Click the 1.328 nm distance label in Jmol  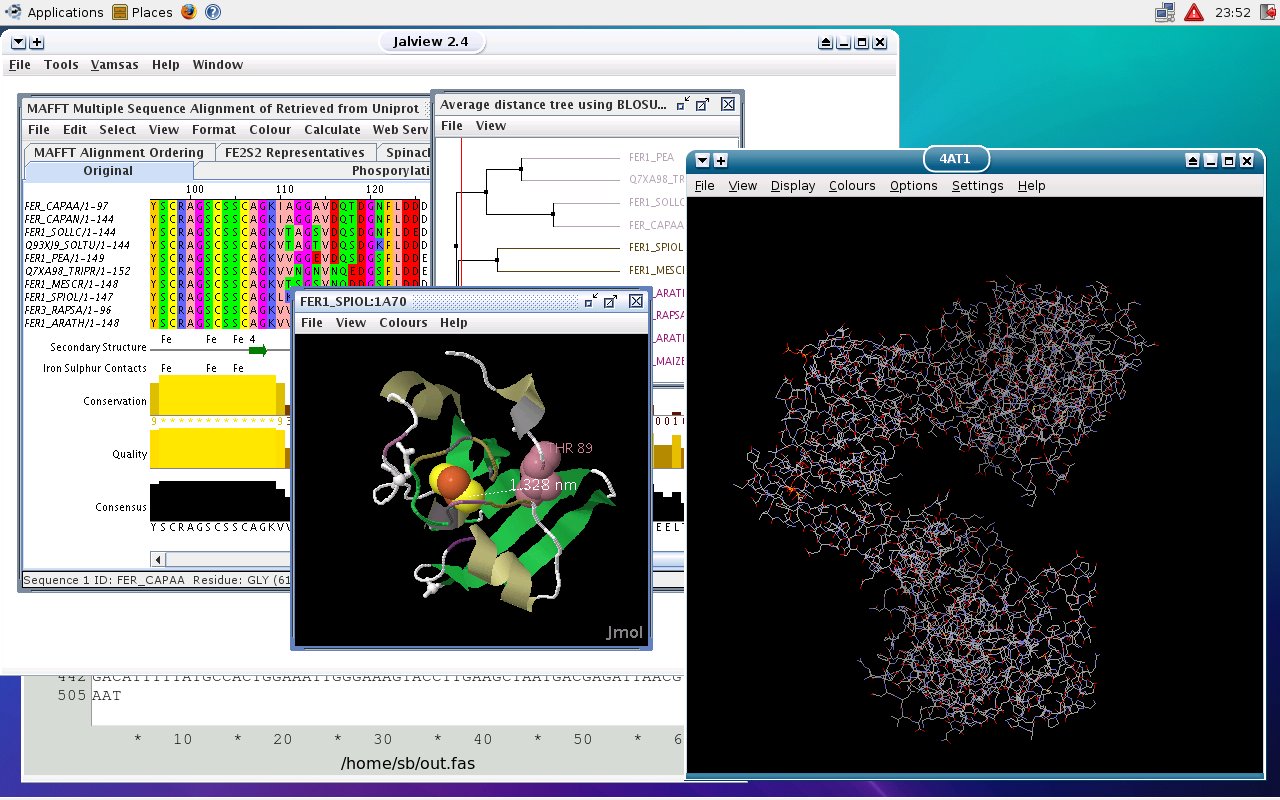click(543, 484)
